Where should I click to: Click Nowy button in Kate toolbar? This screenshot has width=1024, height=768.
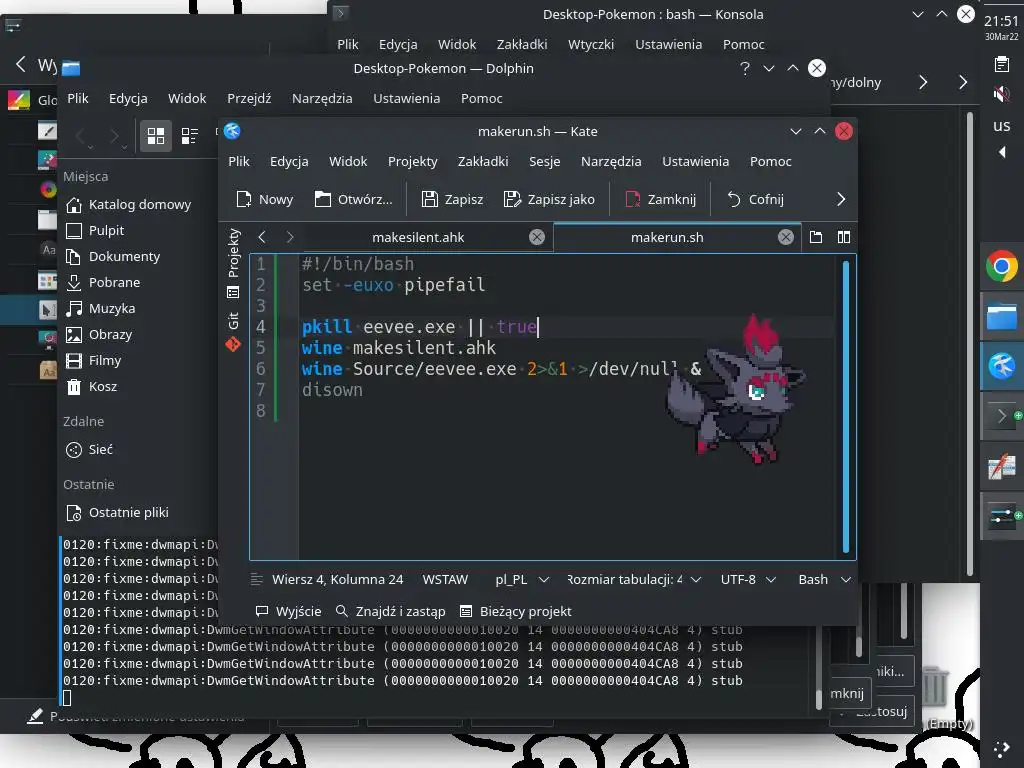click(264, 199)
